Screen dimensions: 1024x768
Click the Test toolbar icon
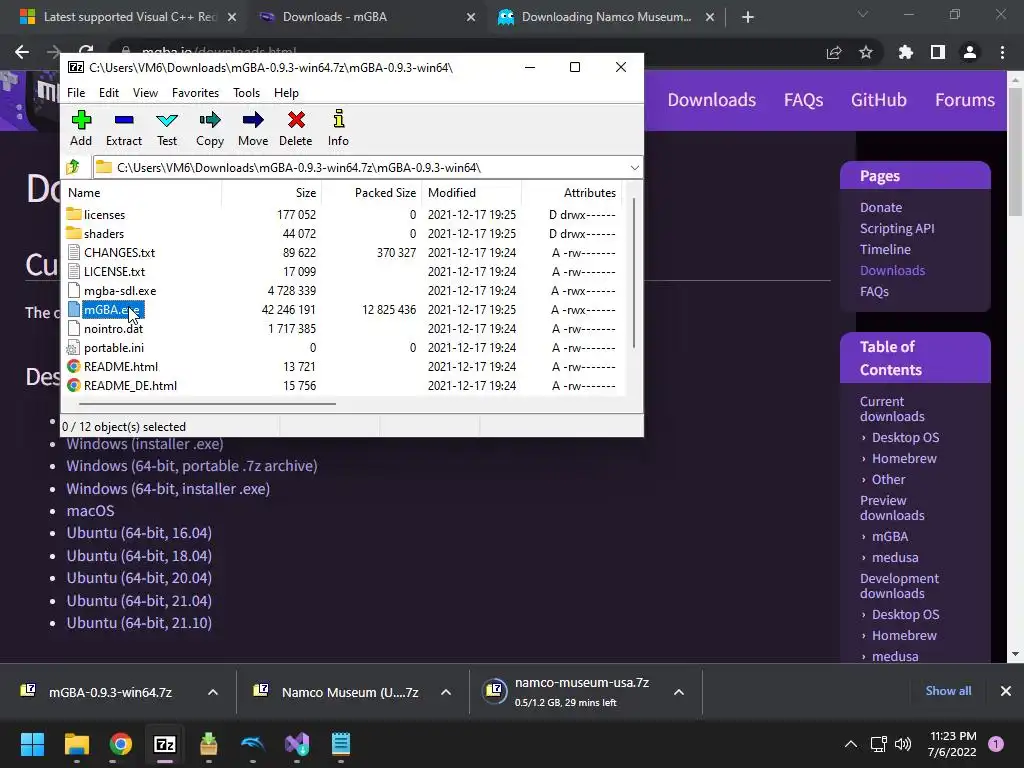coord(167,128)
